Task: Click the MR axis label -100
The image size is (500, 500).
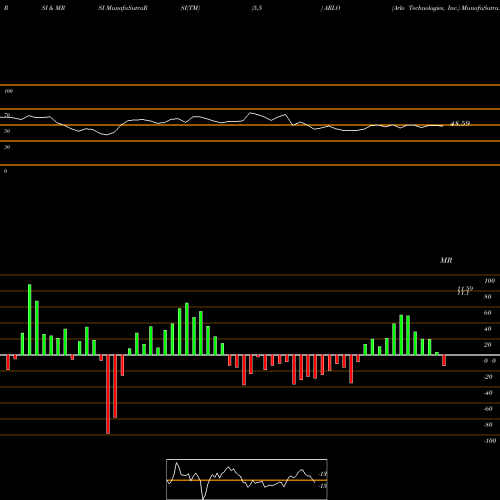Action: click(490, 441)
